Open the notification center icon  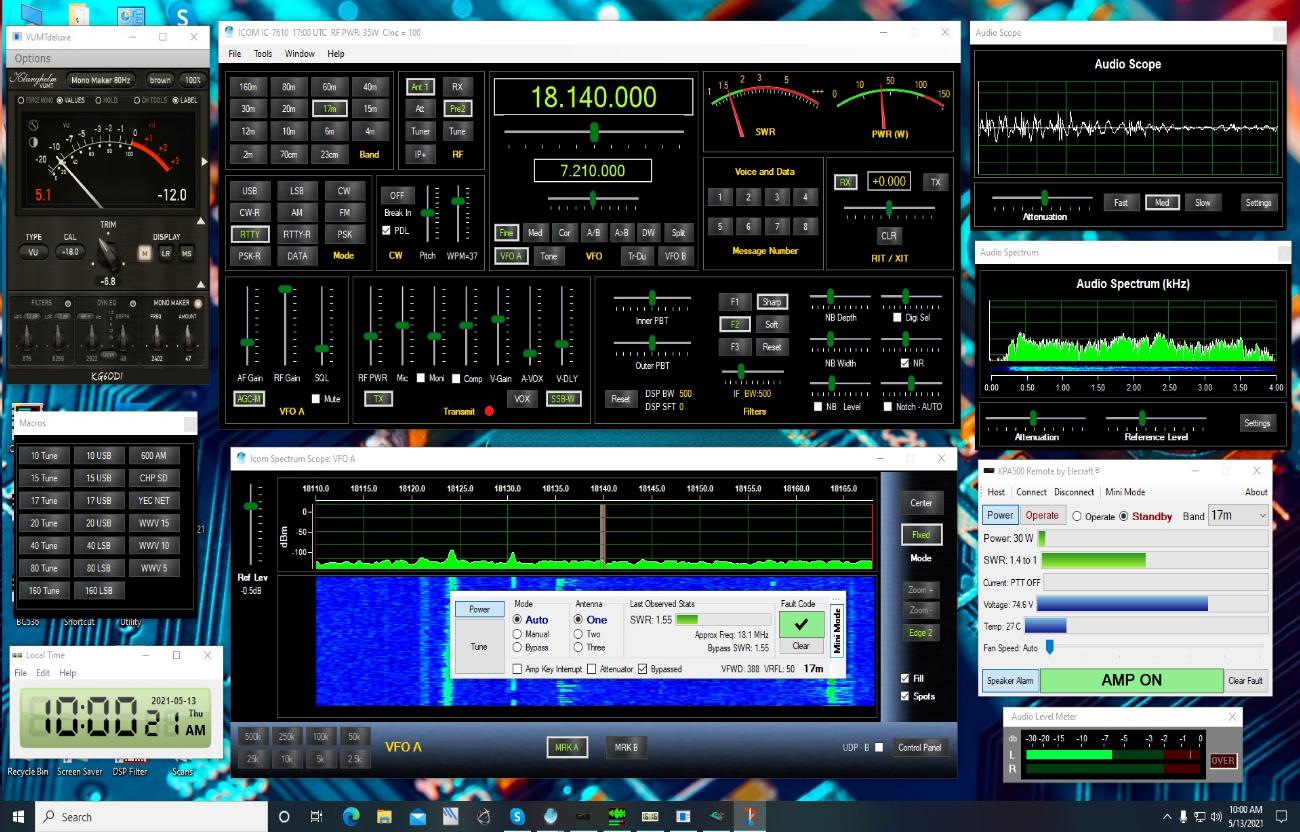click(1283, 817)
